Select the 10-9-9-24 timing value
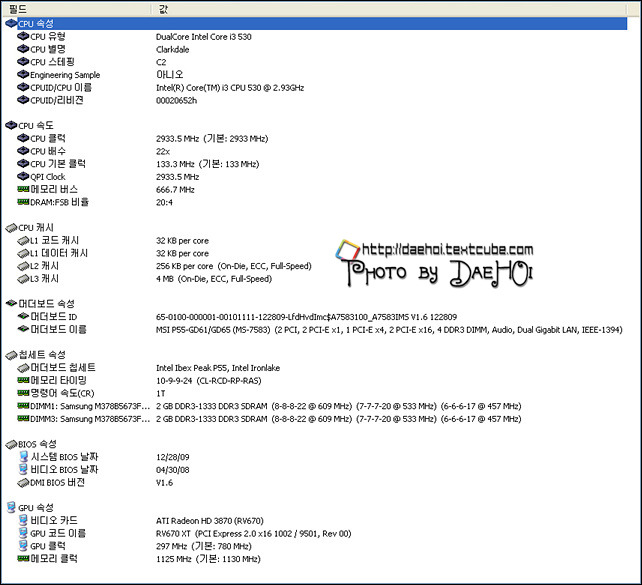This screenshot has width=642, height=585. pyautogui.click(x=208, y=381)
